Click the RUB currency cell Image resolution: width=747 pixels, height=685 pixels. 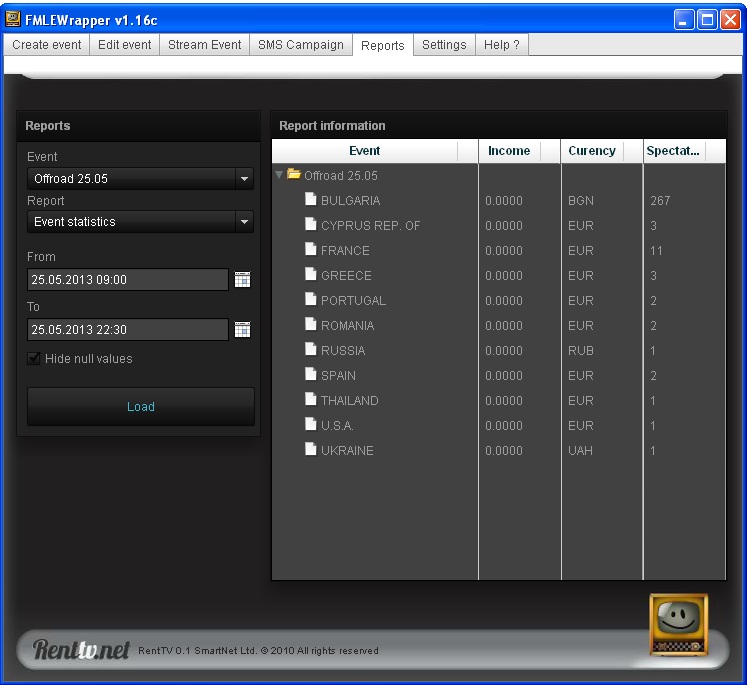(x=581, y=351)
